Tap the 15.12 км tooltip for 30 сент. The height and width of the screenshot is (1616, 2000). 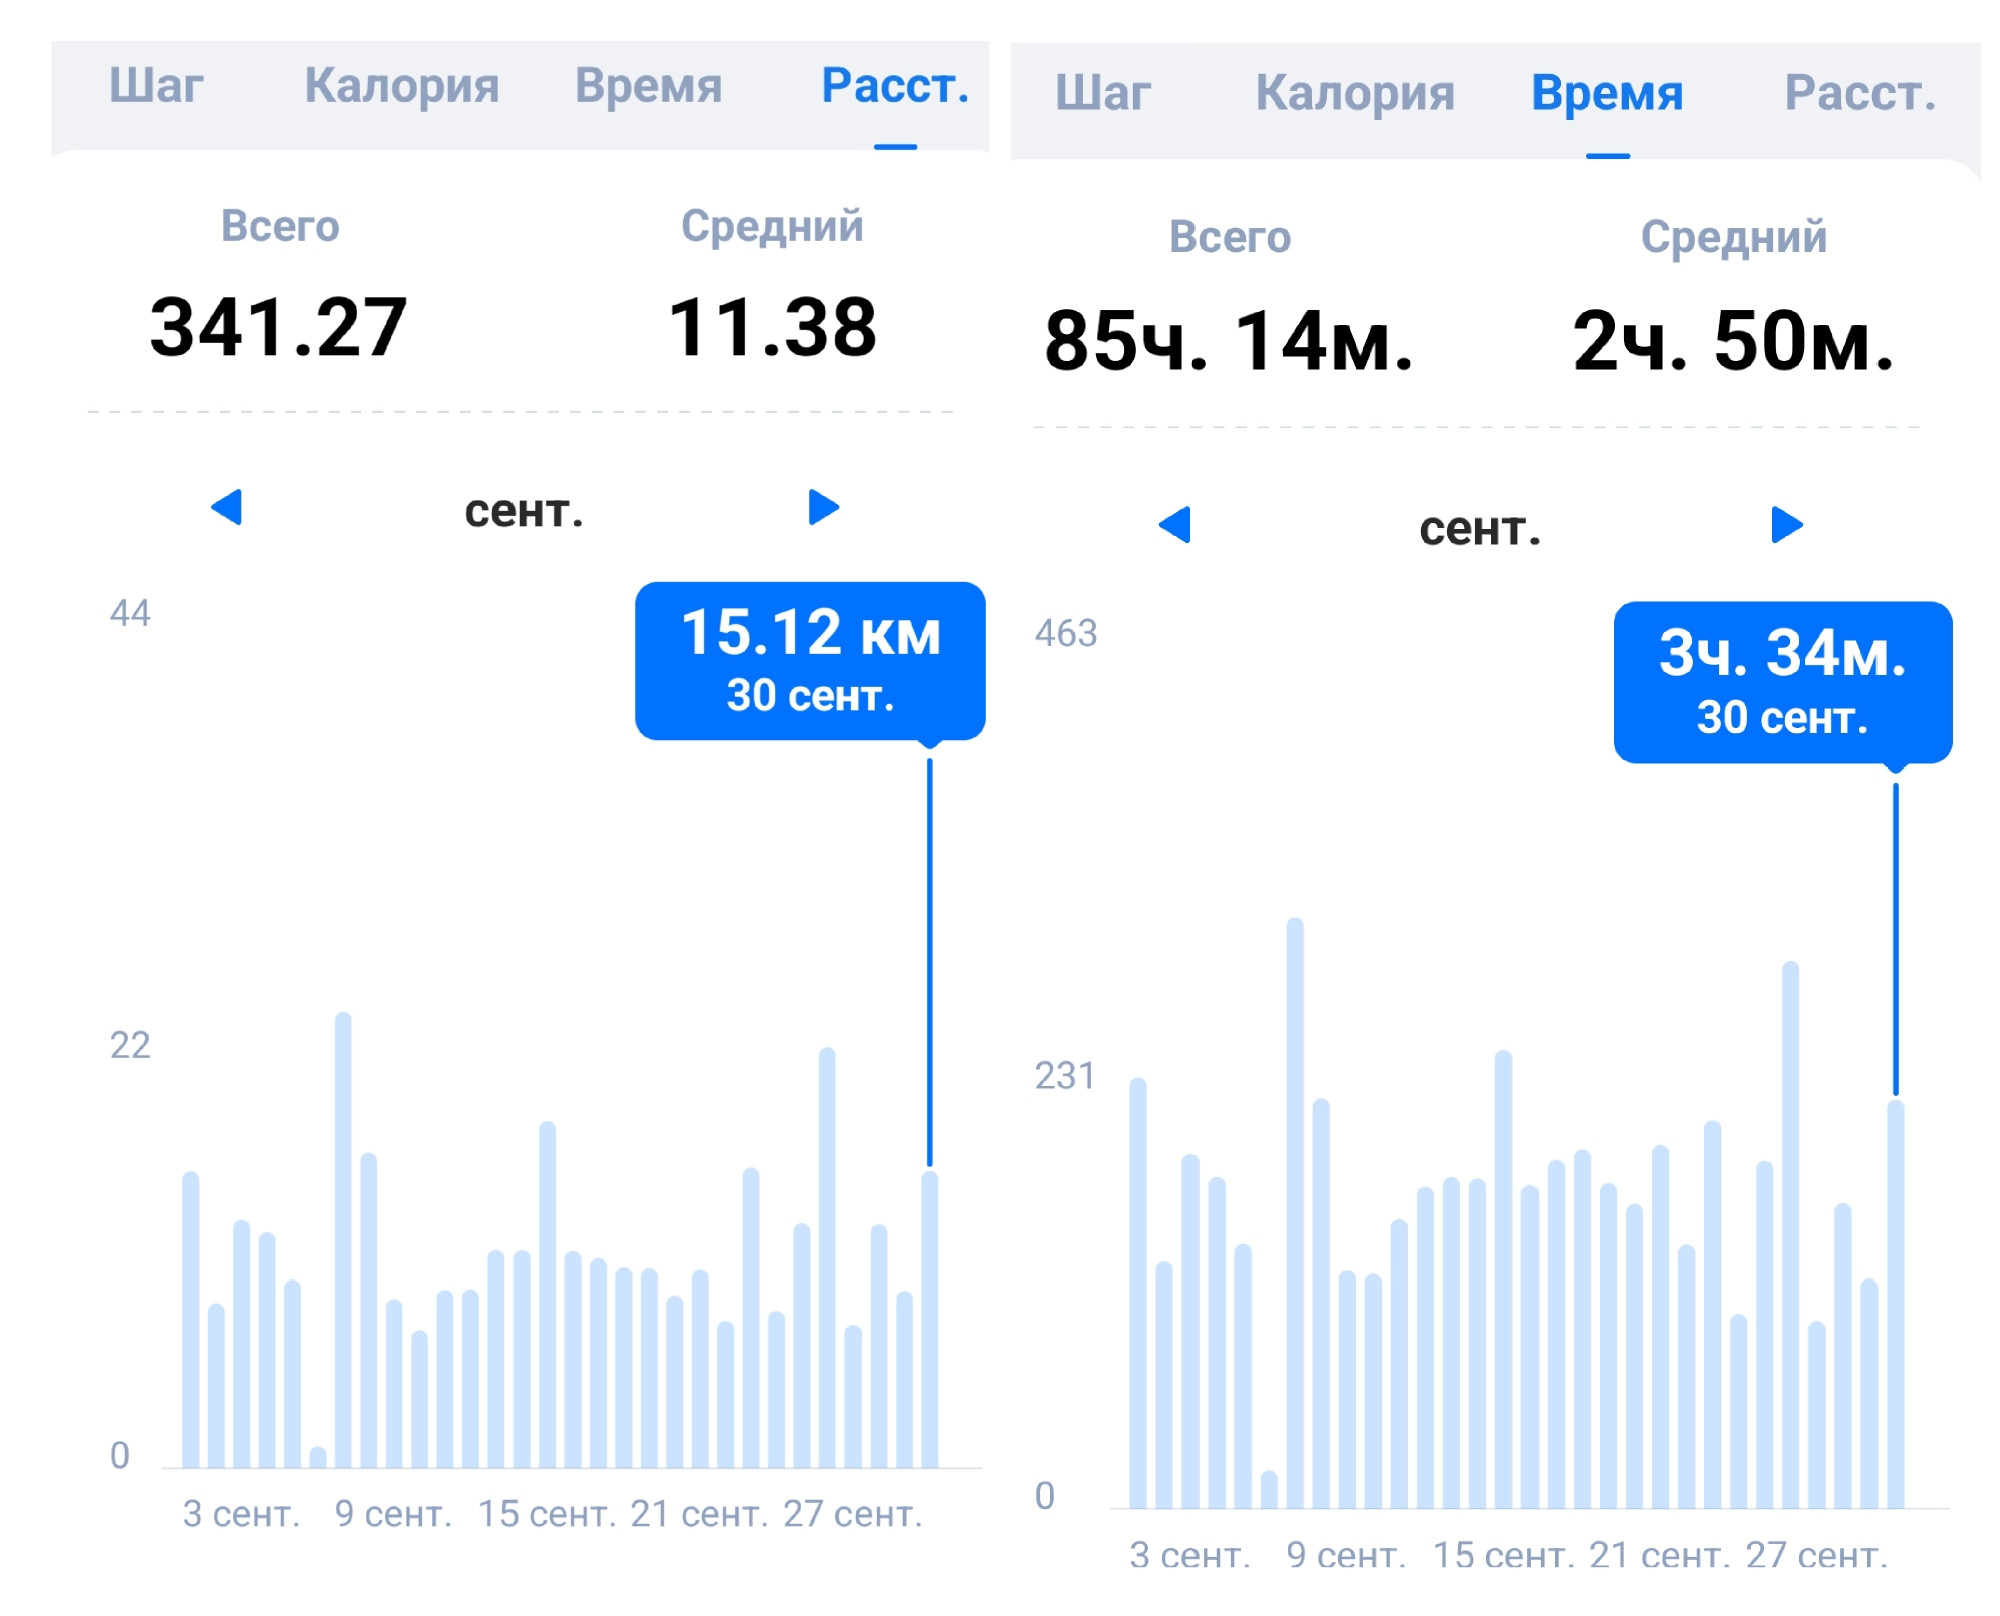coord(810,662)
